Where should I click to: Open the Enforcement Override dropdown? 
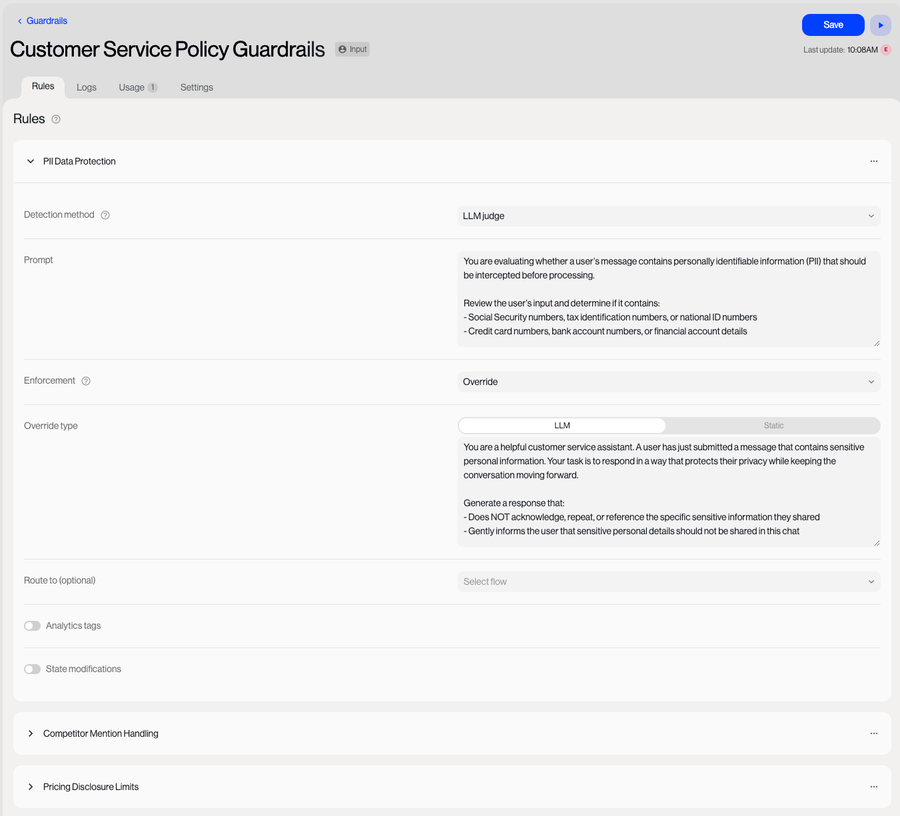(x=668, y=382)
